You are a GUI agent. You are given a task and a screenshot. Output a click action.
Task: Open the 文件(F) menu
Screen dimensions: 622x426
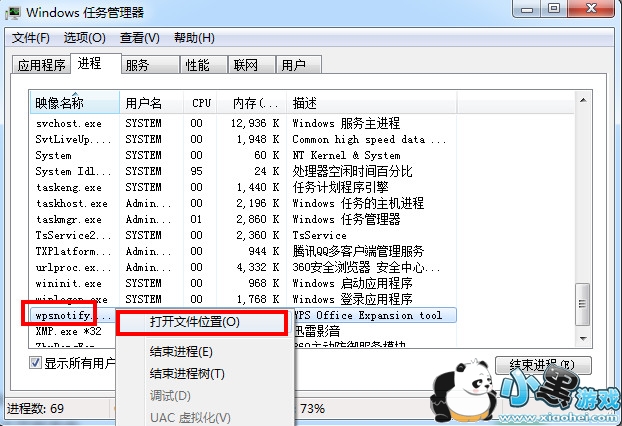pyautogui.click(x=31, y=38)
